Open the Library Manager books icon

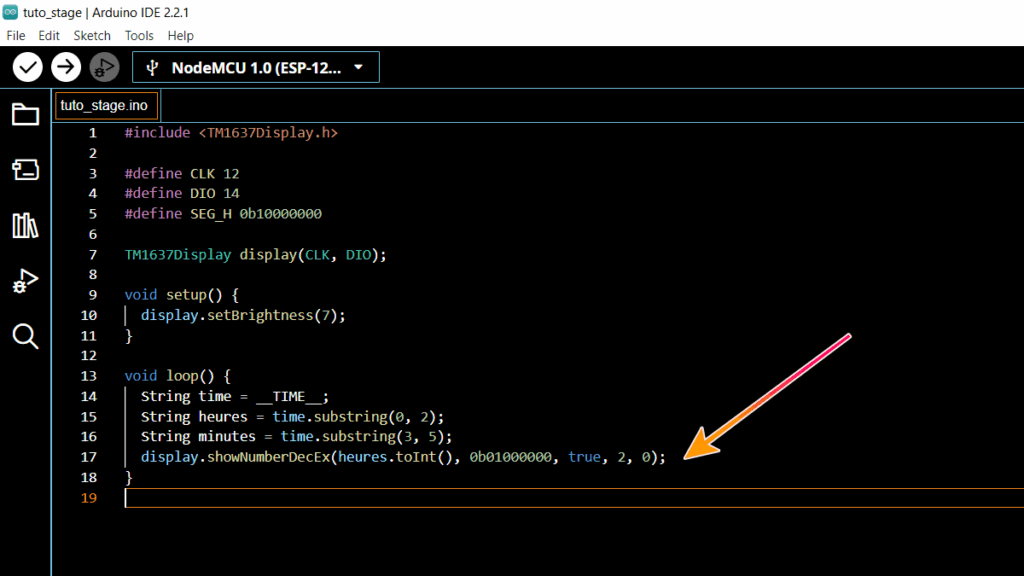(x=25, y=225)
